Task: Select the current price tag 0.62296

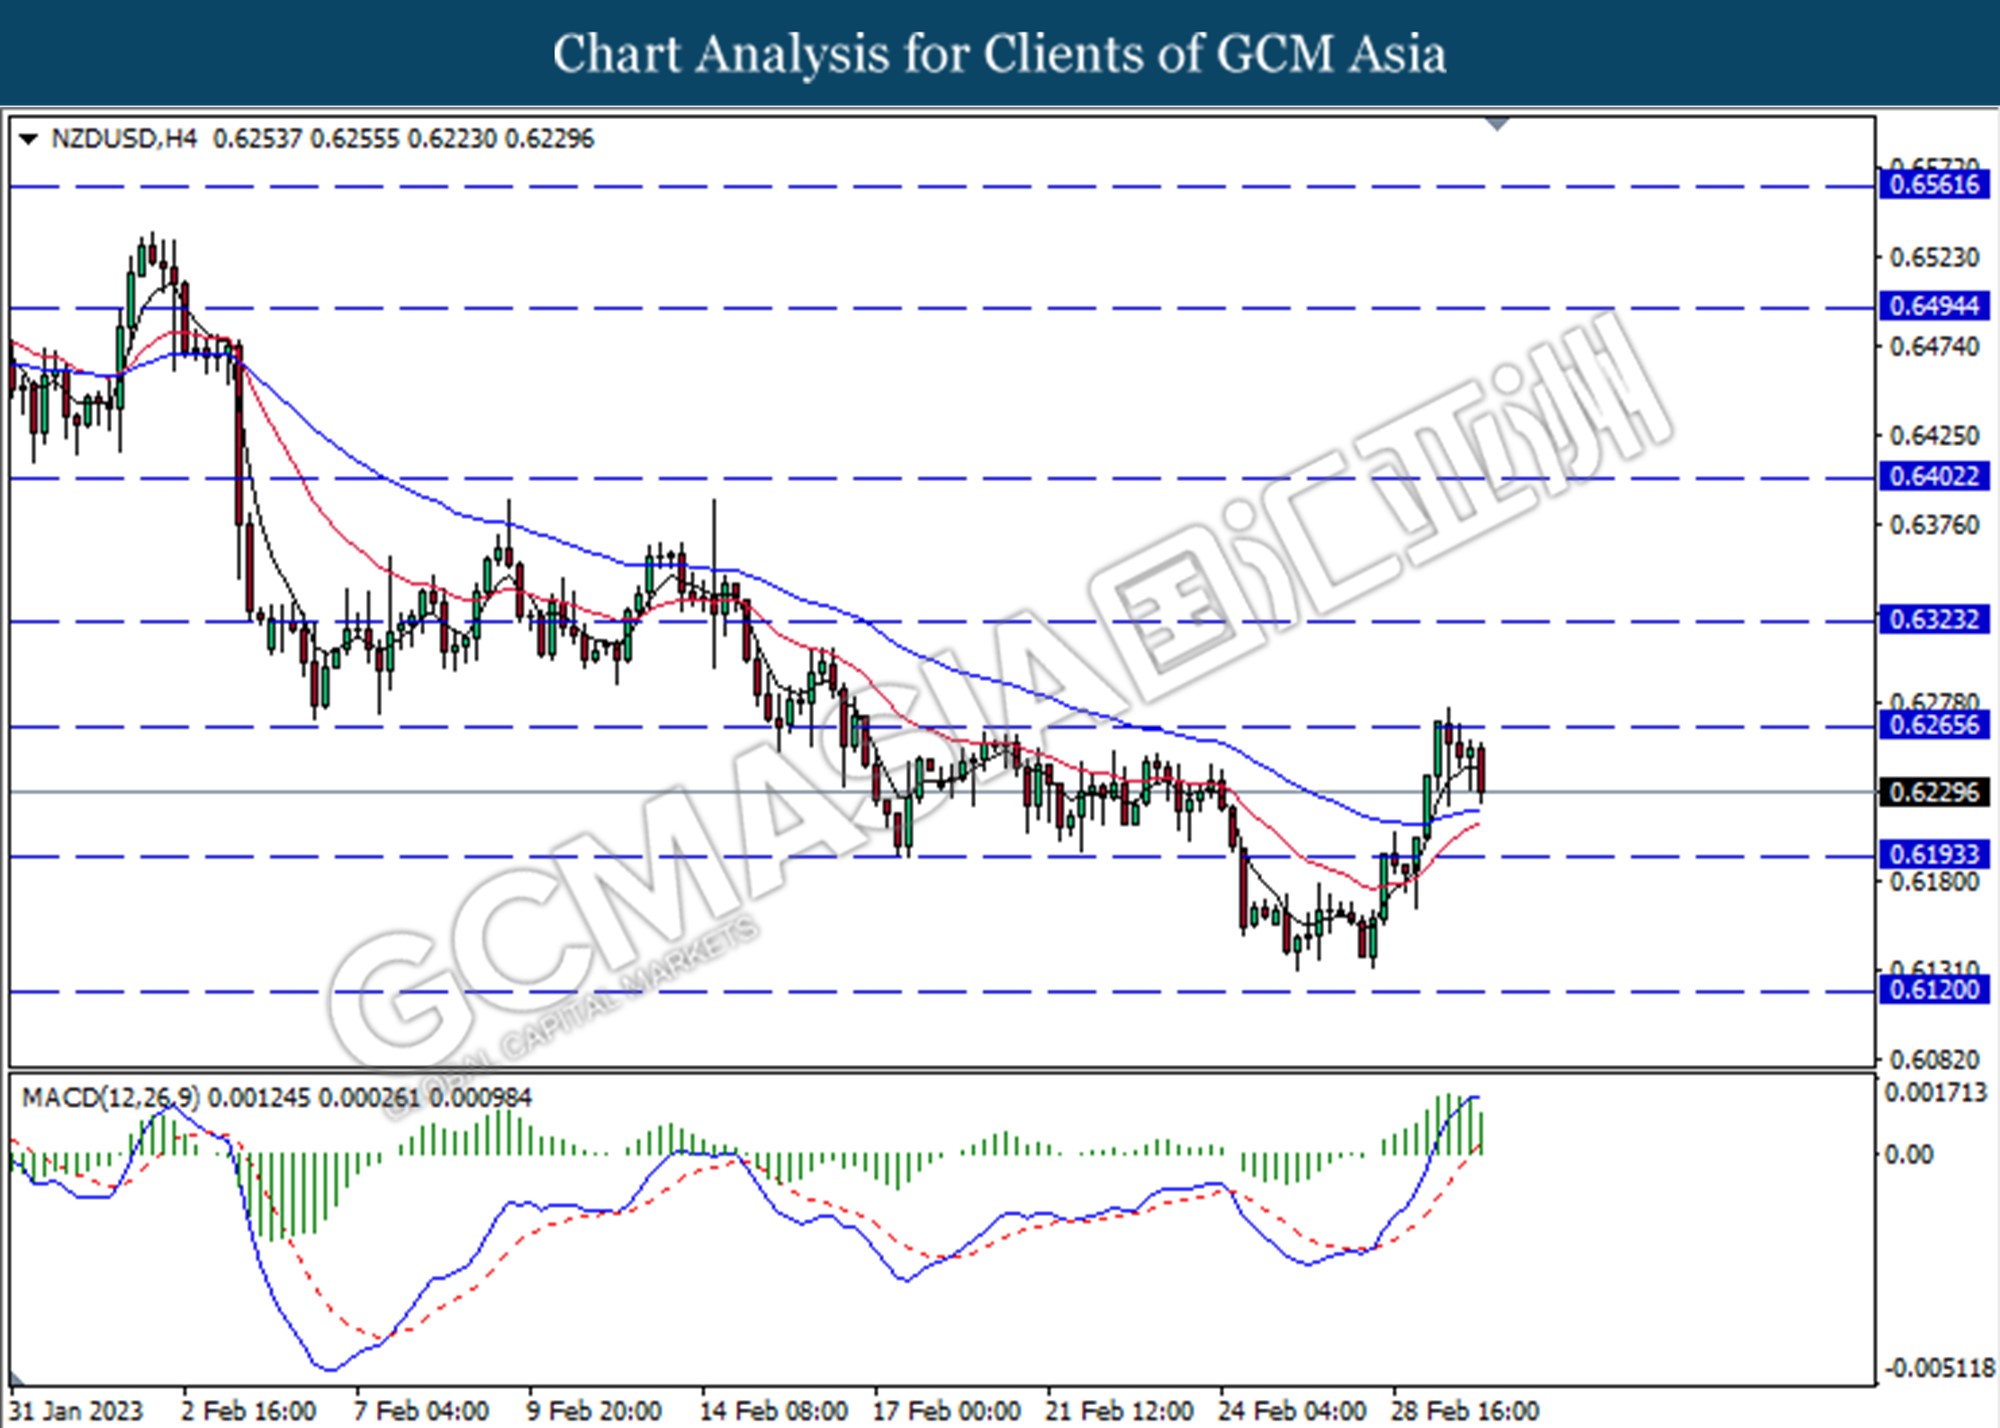Action: point(1935,792)
